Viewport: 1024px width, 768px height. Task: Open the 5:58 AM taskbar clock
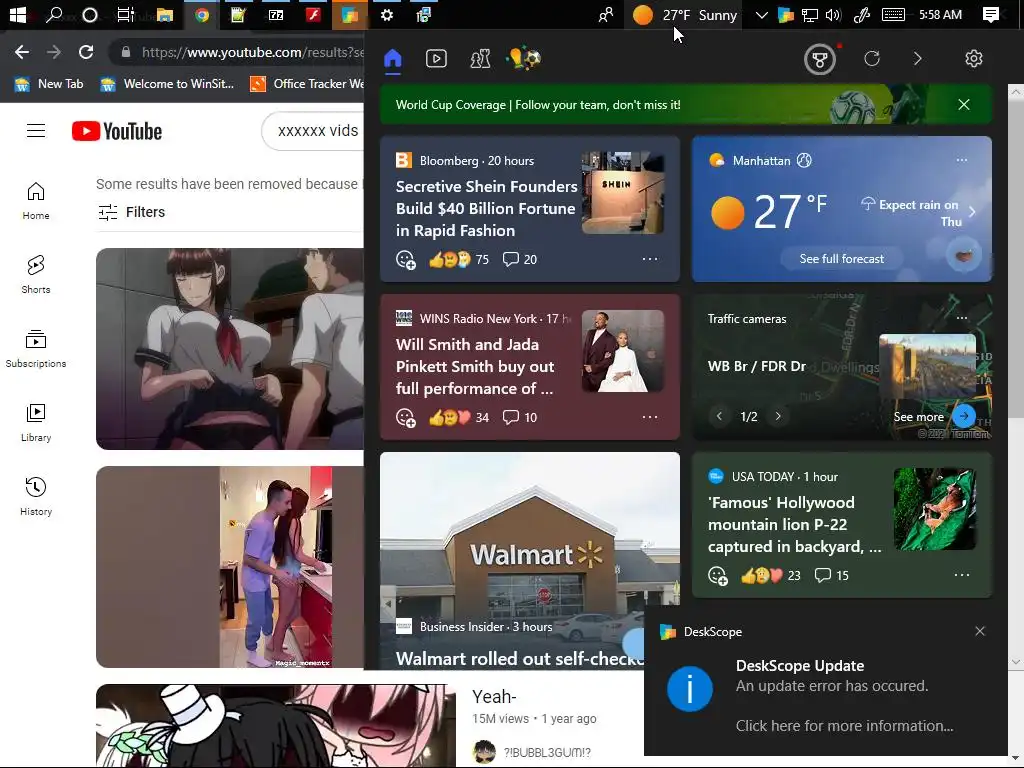point(940,15)
